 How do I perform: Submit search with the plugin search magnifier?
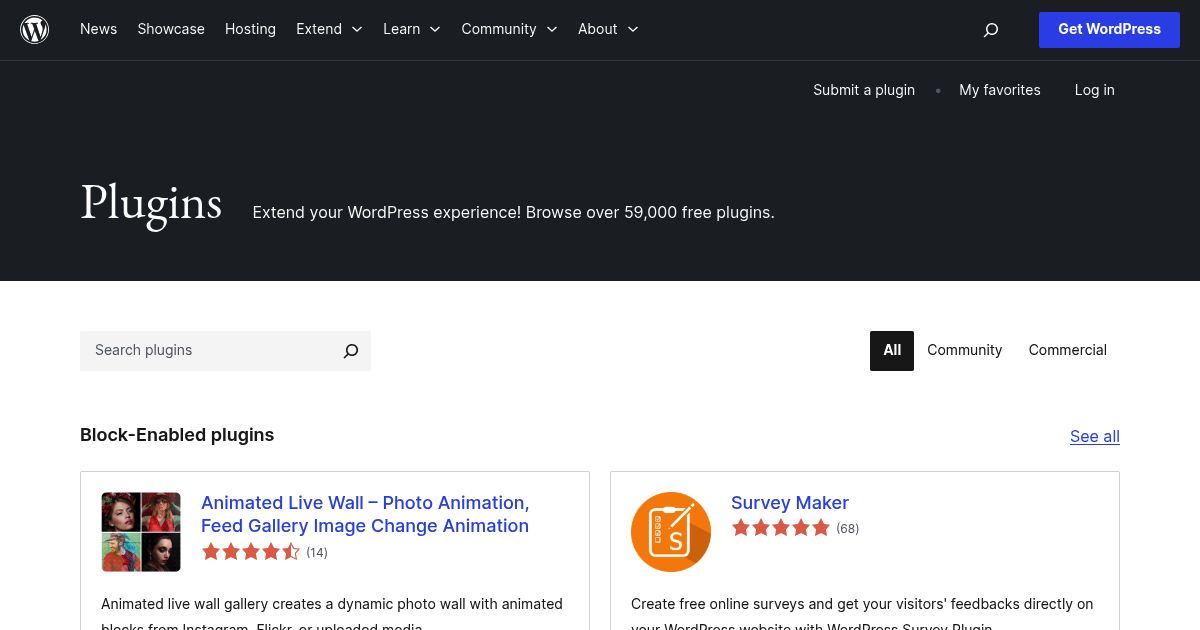[351, 351]
